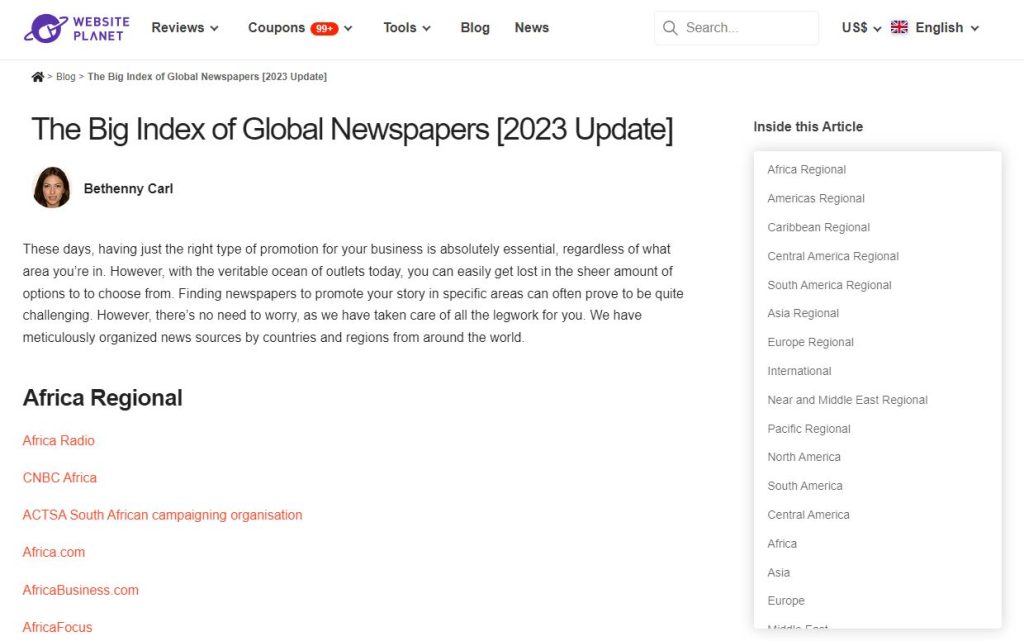1024x641 pixels.
Task: Expand the Reviews dropdown menu
Action: [185, 28]
